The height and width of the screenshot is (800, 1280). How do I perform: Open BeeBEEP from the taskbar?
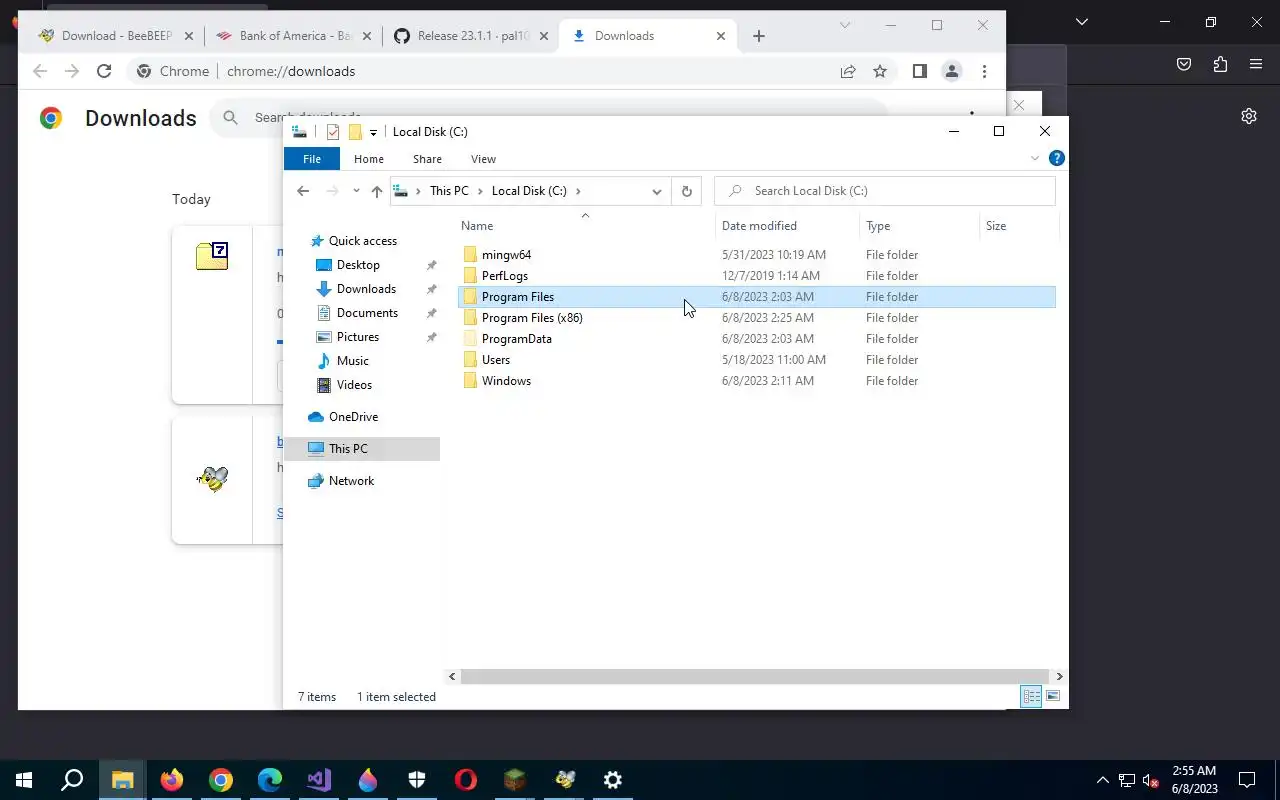pos(564,780)
